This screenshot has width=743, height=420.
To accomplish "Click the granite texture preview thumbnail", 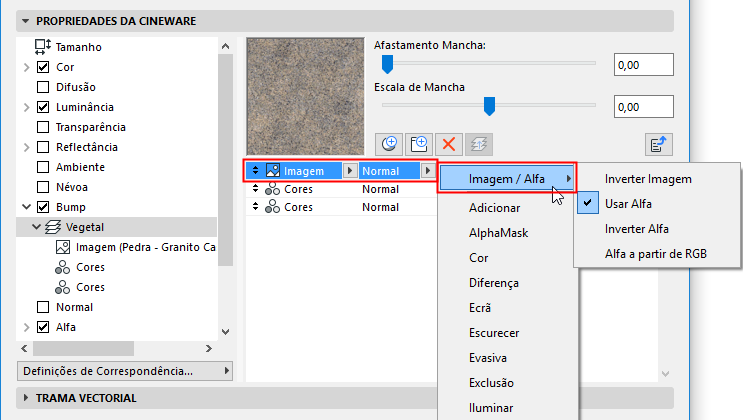I will 306,96.
